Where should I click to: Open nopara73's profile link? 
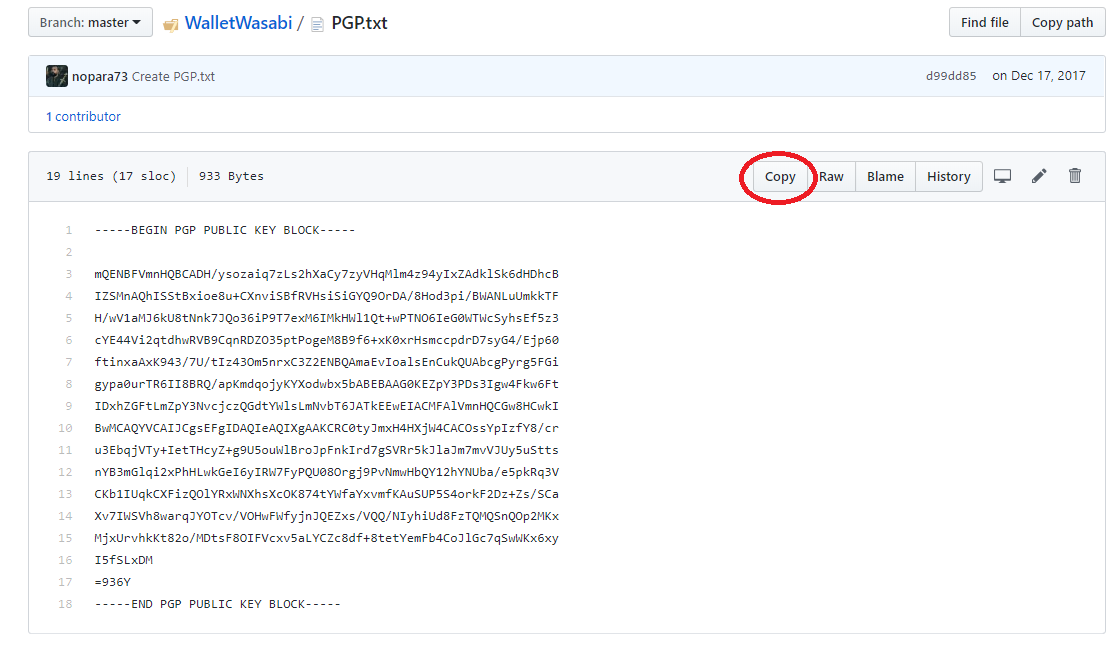pos(100,76)
